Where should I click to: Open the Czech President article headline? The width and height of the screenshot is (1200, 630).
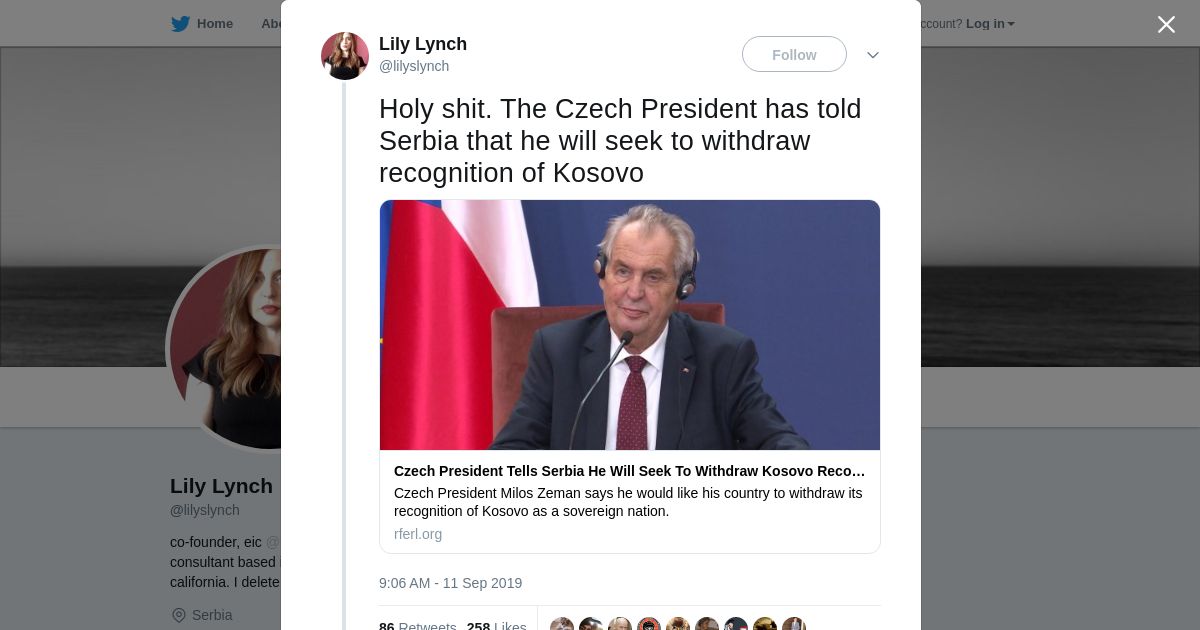629,471
